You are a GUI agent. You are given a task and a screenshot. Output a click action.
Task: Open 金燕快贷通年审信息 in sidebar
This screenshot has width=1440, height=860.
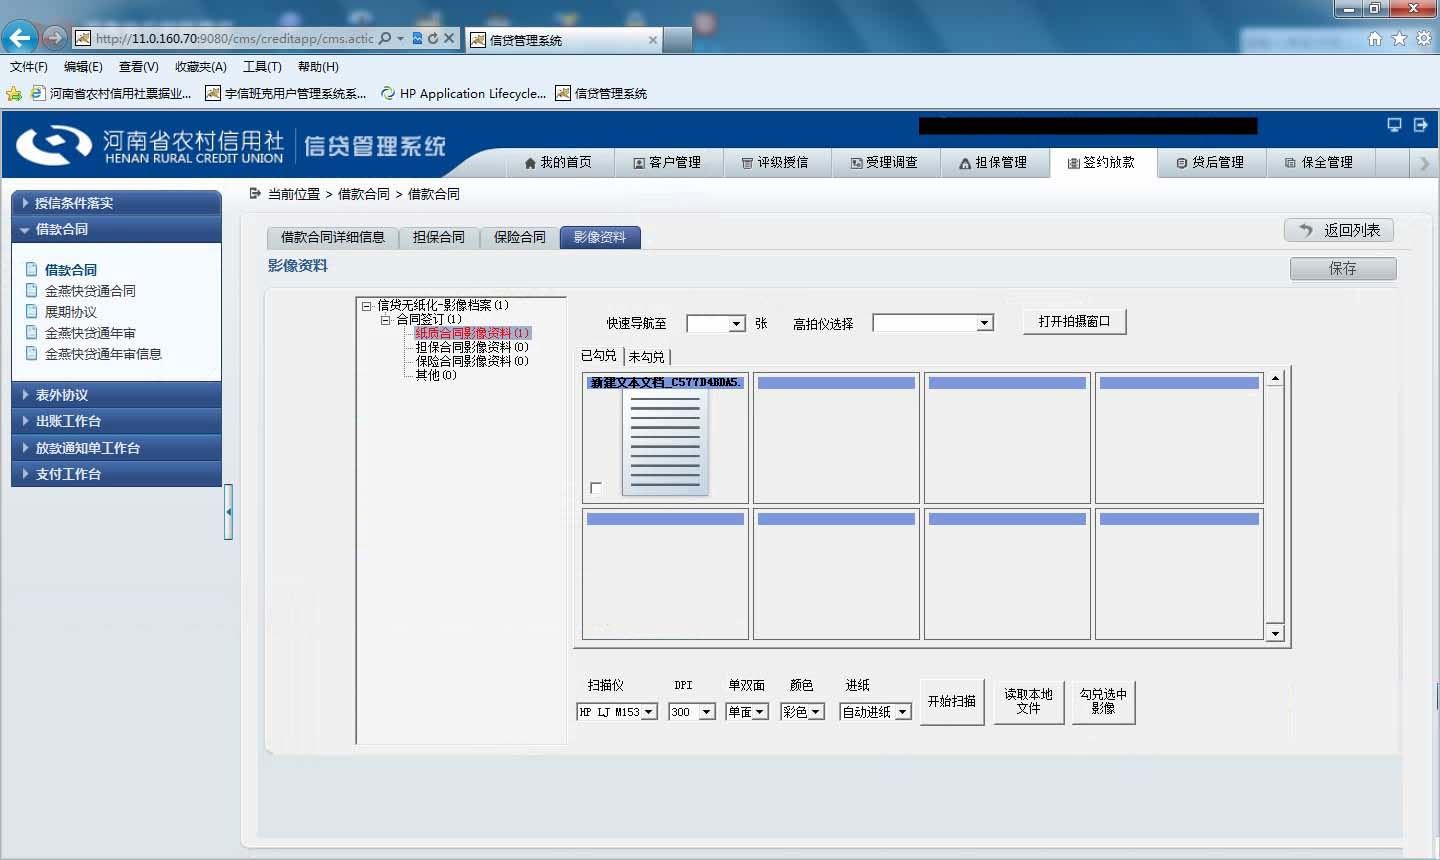pyautogui.click(x=103, y=354)
